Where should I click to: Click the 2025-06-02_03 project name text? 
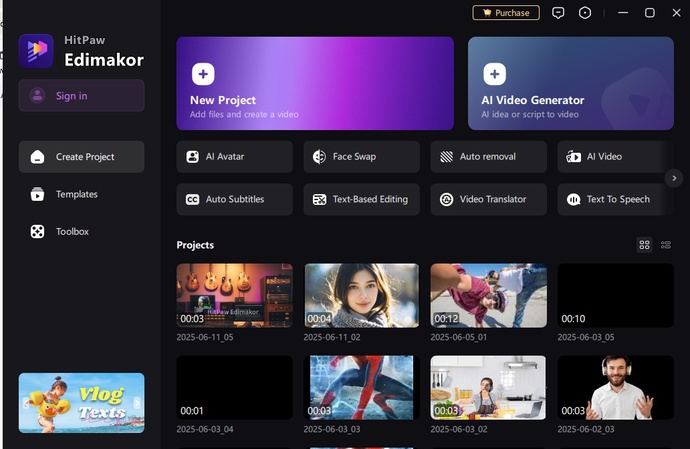click(x=586, y=429)
